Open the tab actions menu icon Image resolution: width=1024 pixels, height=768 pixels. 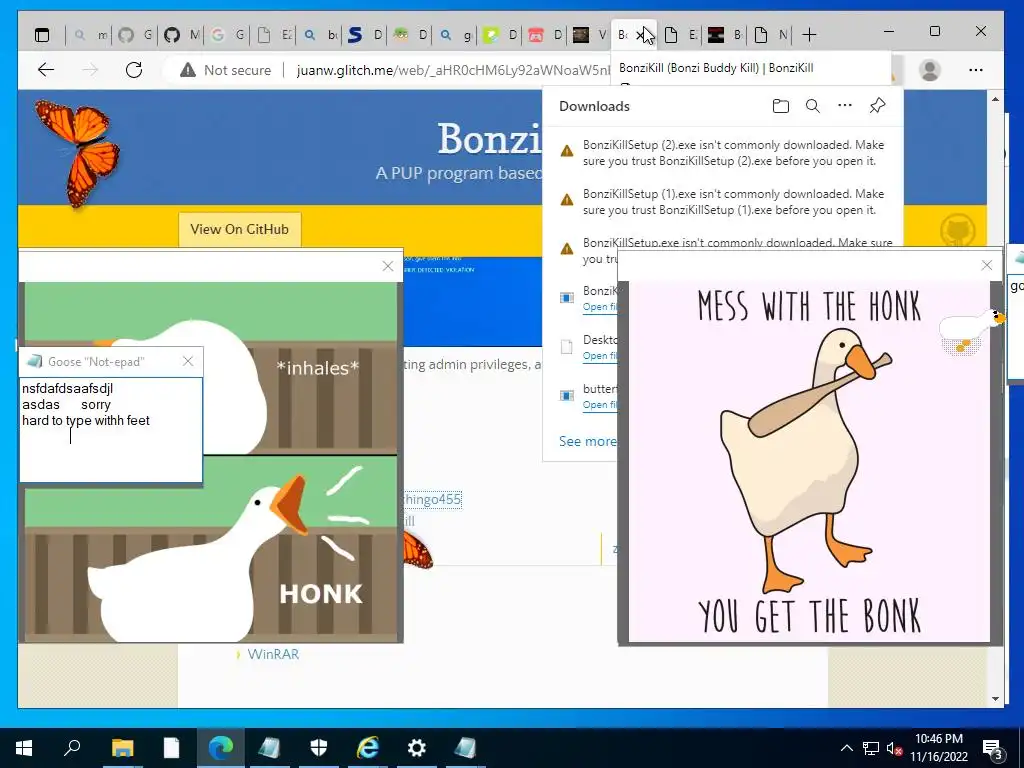(x=42, y=35)
